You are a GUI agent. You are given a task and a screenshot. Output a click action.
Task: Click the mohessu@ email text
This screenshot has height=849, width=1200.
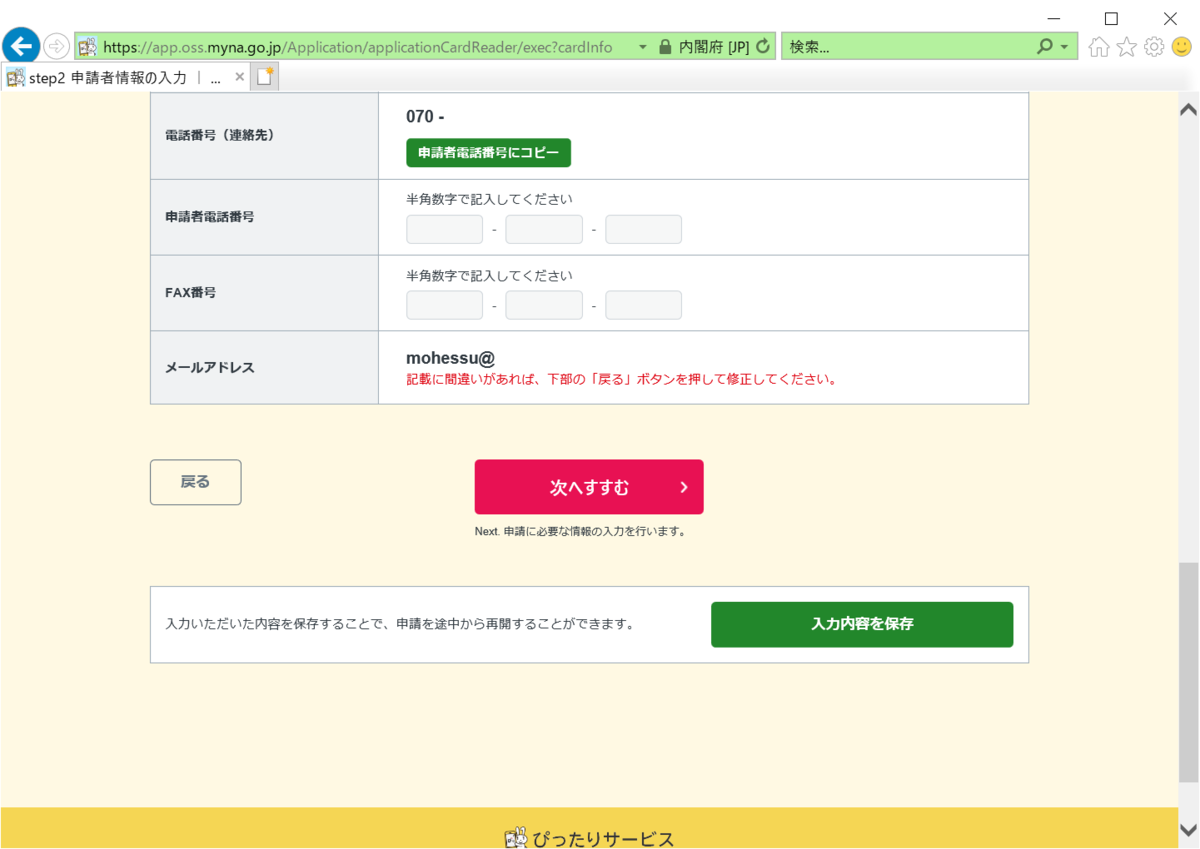(451, 358)
